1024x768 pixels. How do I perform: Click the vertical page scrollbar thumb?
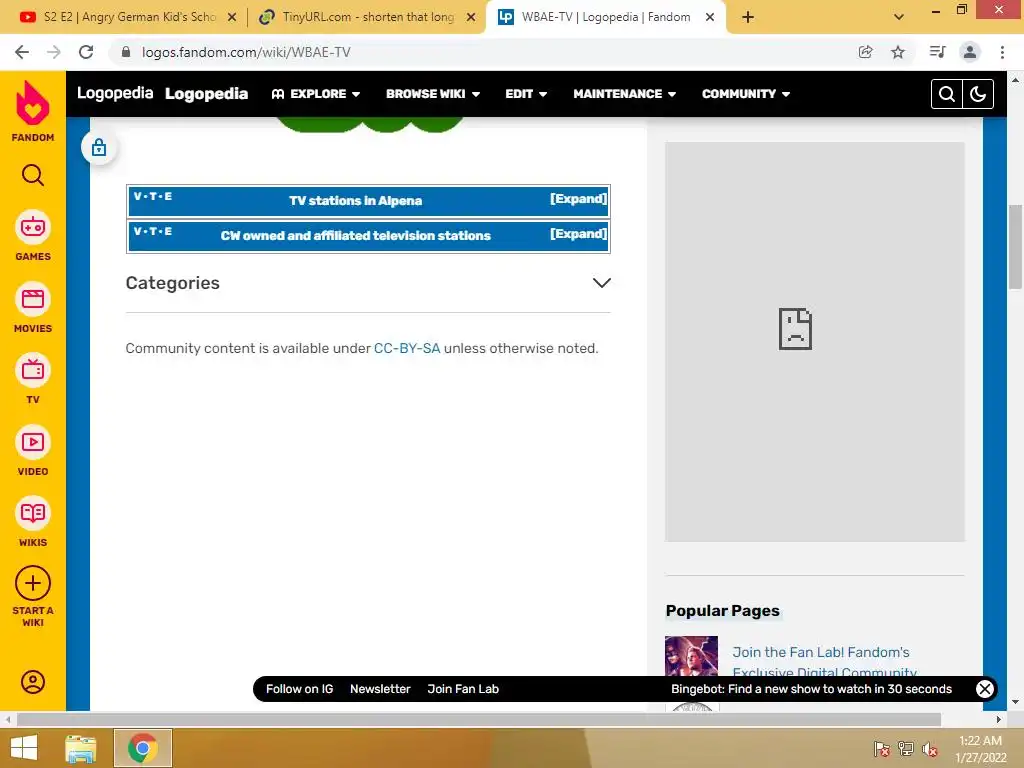[x=1015, y=247]
